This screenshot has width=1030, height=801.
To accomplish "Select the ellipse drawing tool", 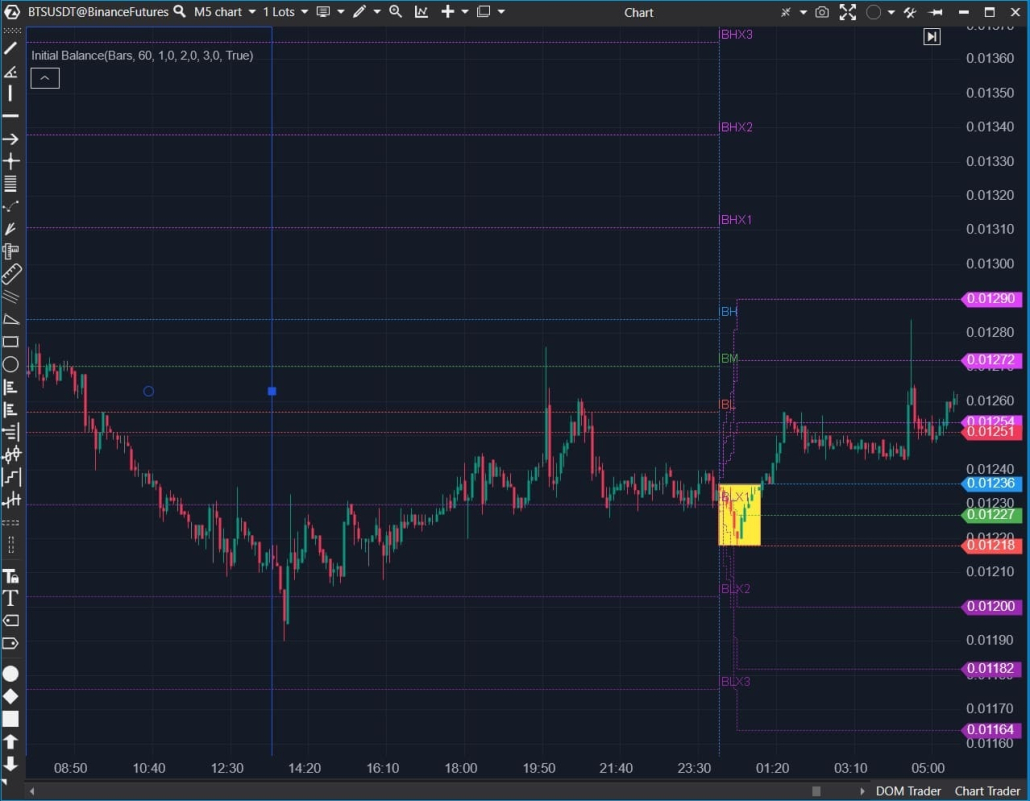I will tap(11, 363).
